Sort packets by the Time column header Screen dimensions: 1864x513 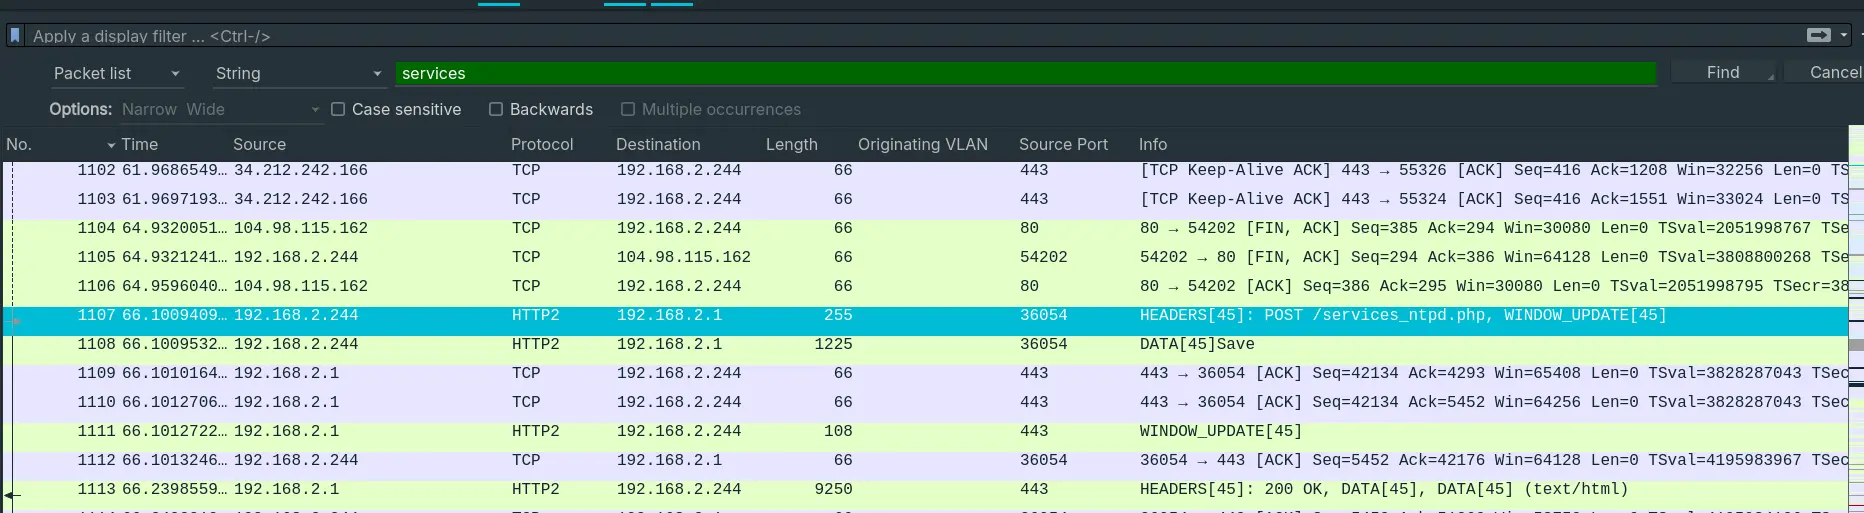139,144
